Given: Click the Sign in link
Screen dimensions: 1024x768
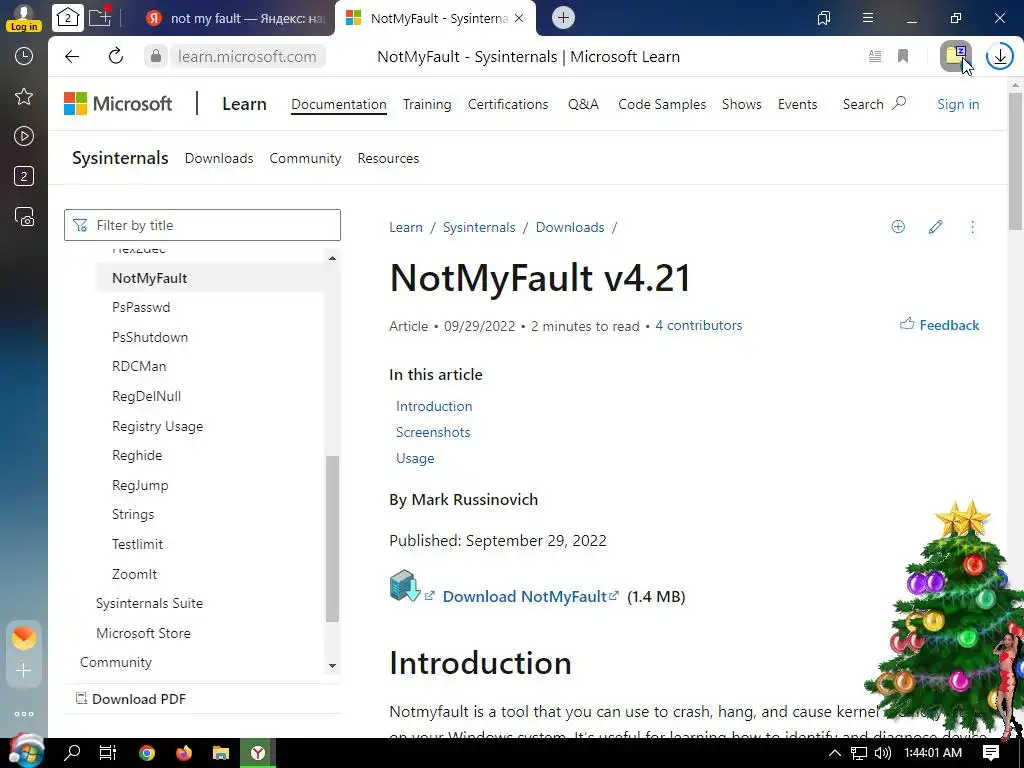Looking at the screenshot, I should (958, 104).
